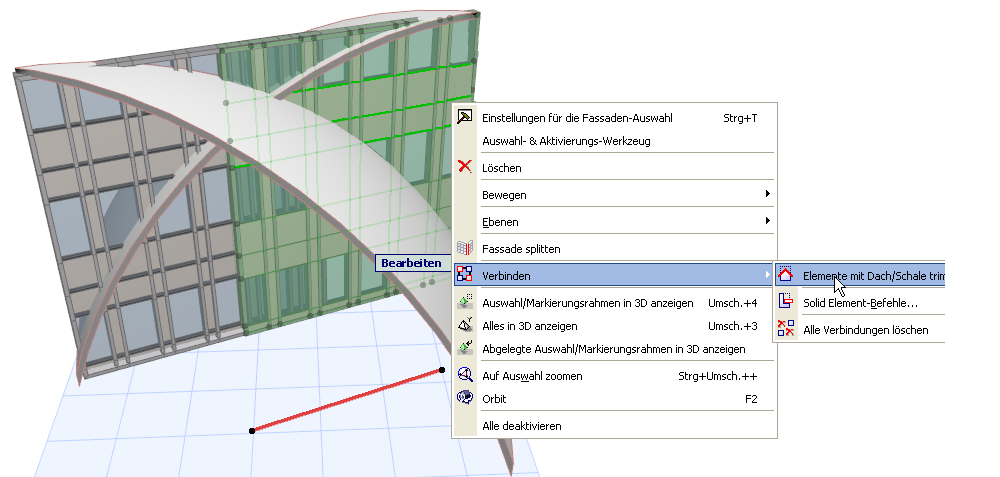
Task: Open Solid Element-Befehle…
Action: [860, 303]
